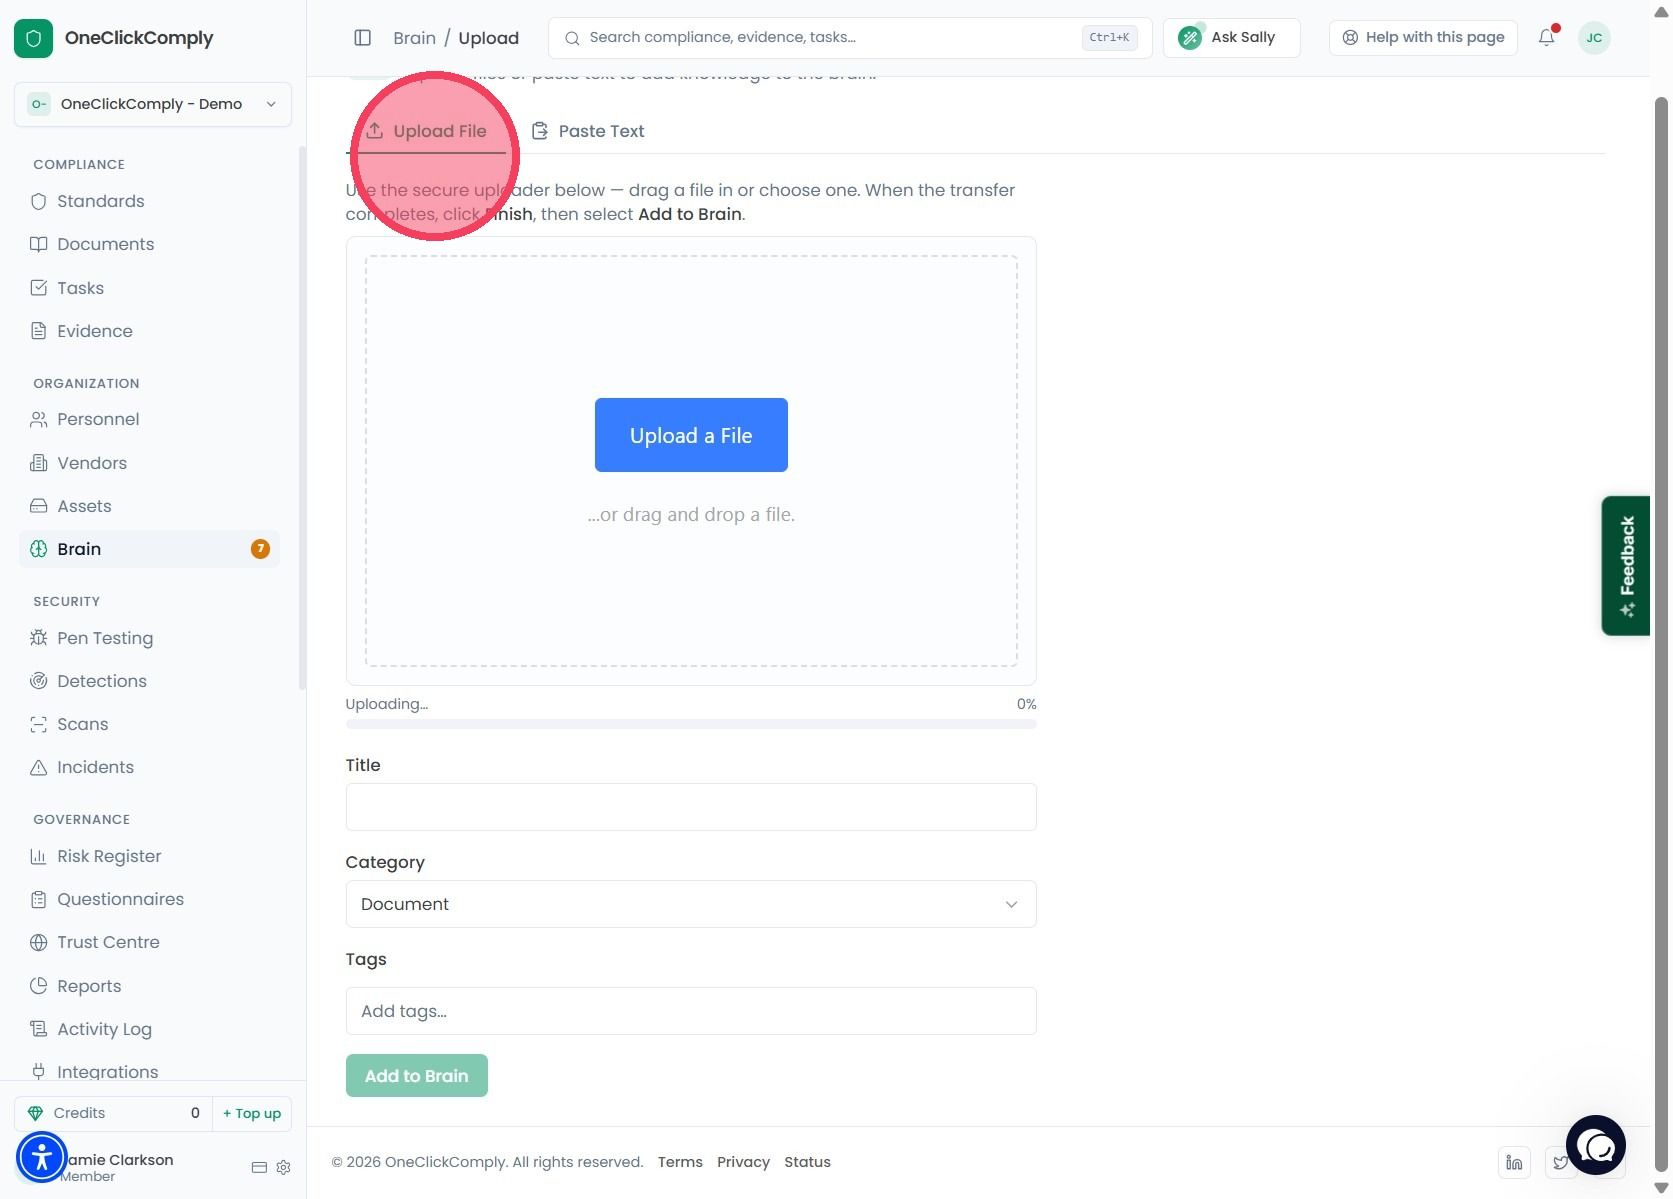Viewport: 1673px width, 1199px height.
Task: Click the orange 7 badge on Brain
Action: point(260,549)
